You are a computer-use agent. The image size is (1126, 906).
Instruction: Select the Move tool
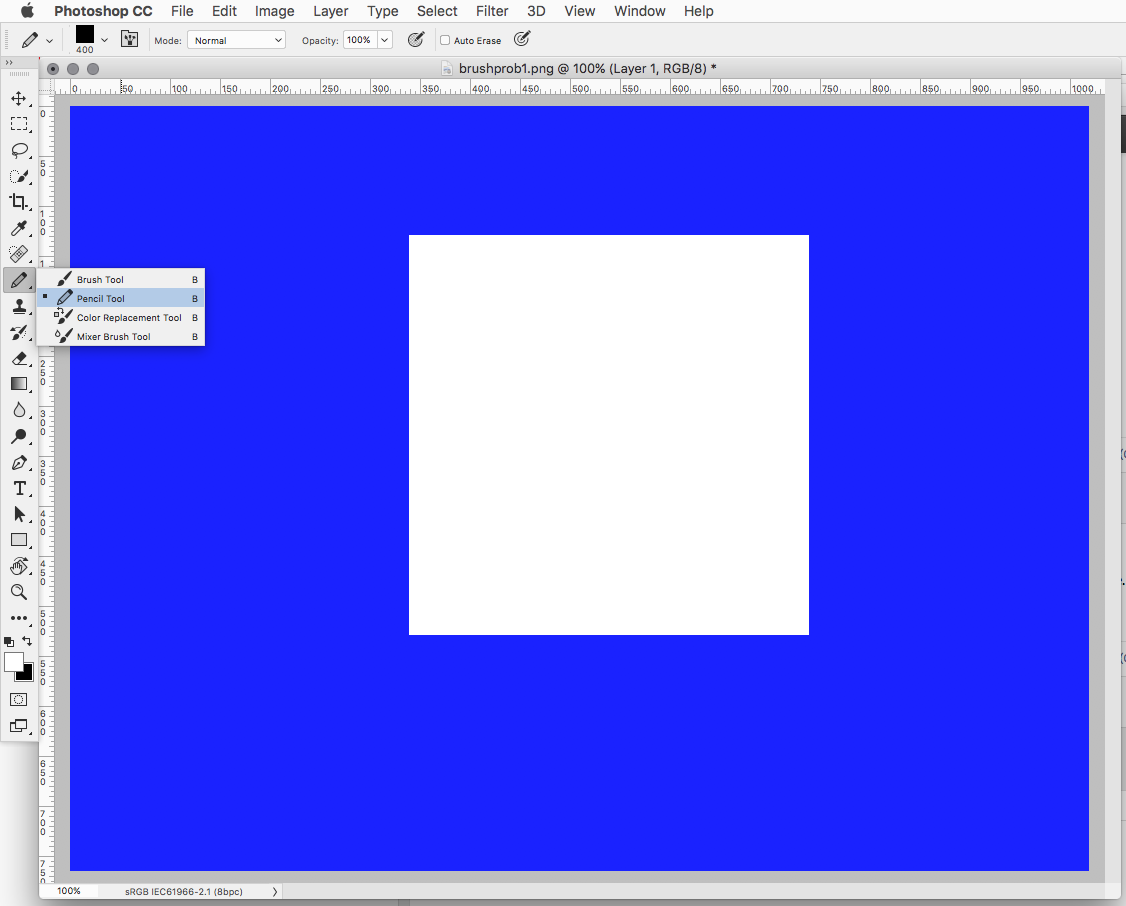[x=19, y=98]
